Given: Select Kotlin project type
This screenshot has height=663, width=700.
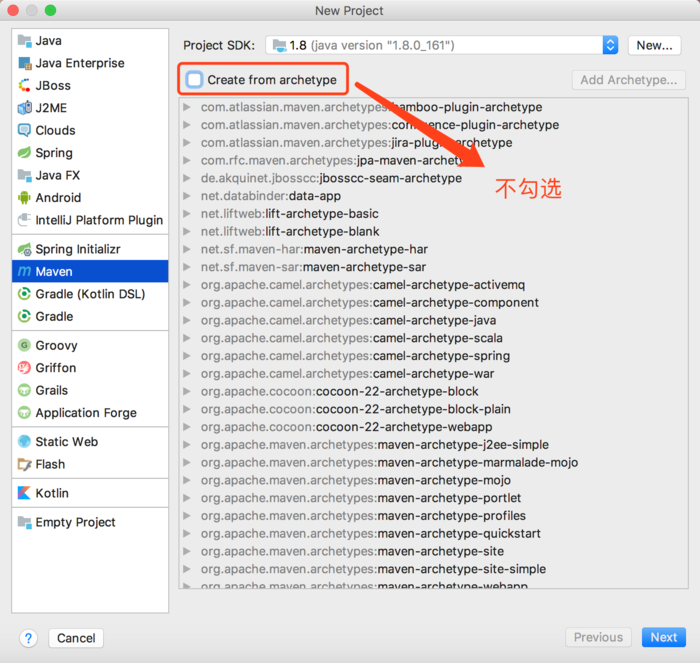Looking at the screenshot, I should coord(90,493).
